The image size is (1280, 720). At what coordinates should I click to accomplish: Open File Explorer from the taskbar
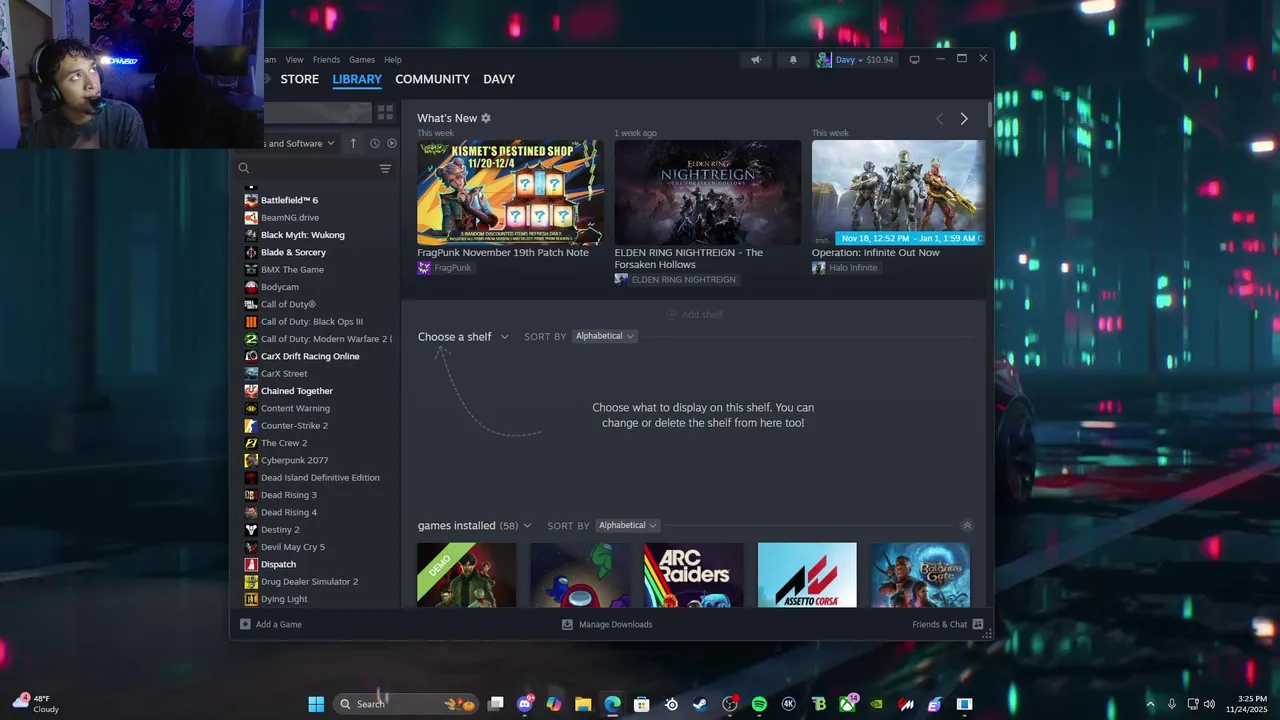pyautogui.click(x=583, y=704)
